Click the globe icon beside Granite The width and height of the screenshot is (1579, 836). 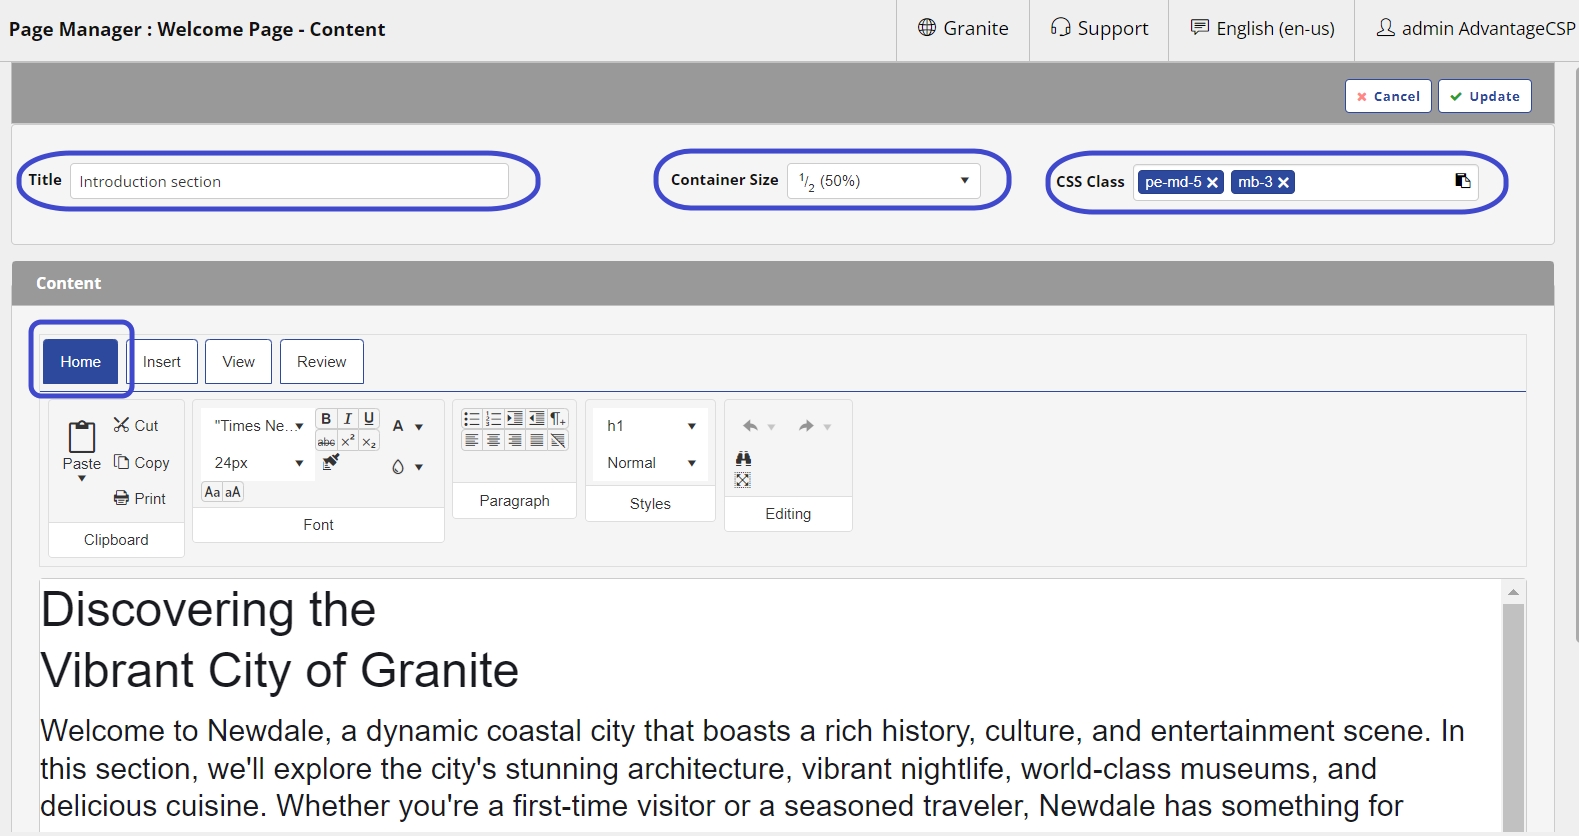coord(927,28)
